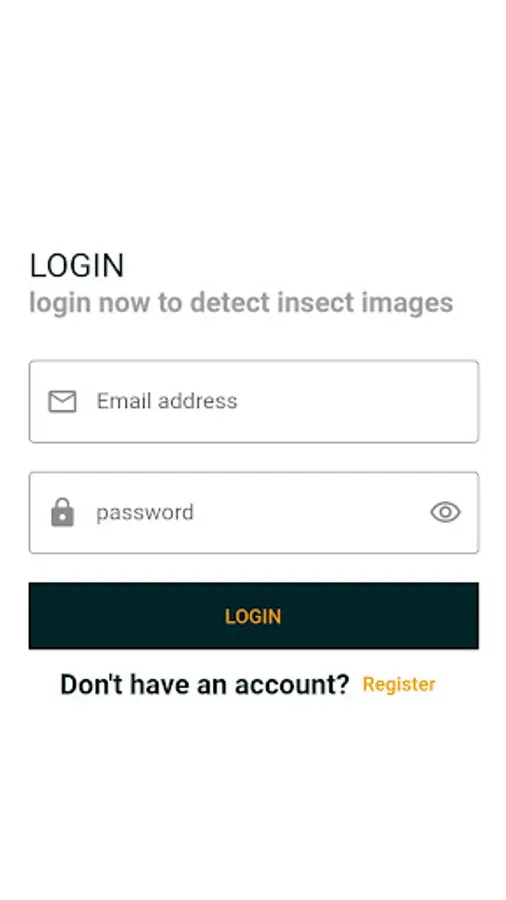Click the "login now to detect insect images" subtitle
This screenshot has width=506, height=900.
241,302
